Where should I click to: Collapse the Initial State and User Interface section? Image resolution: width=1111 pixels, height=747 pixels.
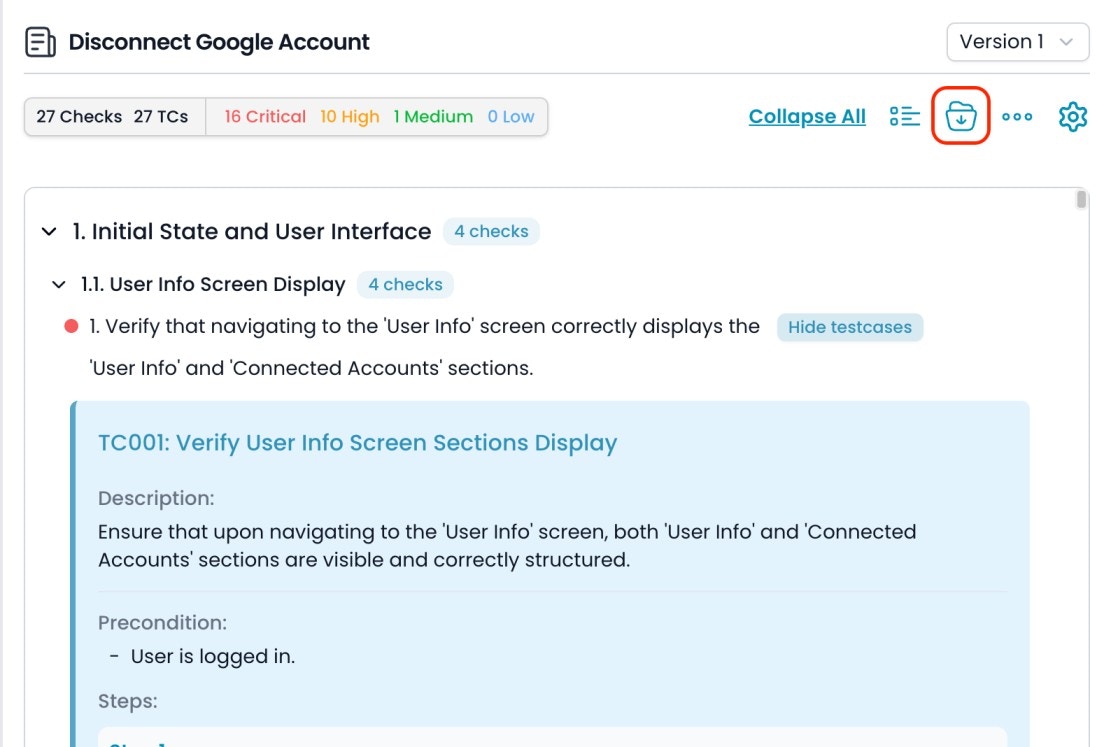pyautogui.click(x=48, y=232)
